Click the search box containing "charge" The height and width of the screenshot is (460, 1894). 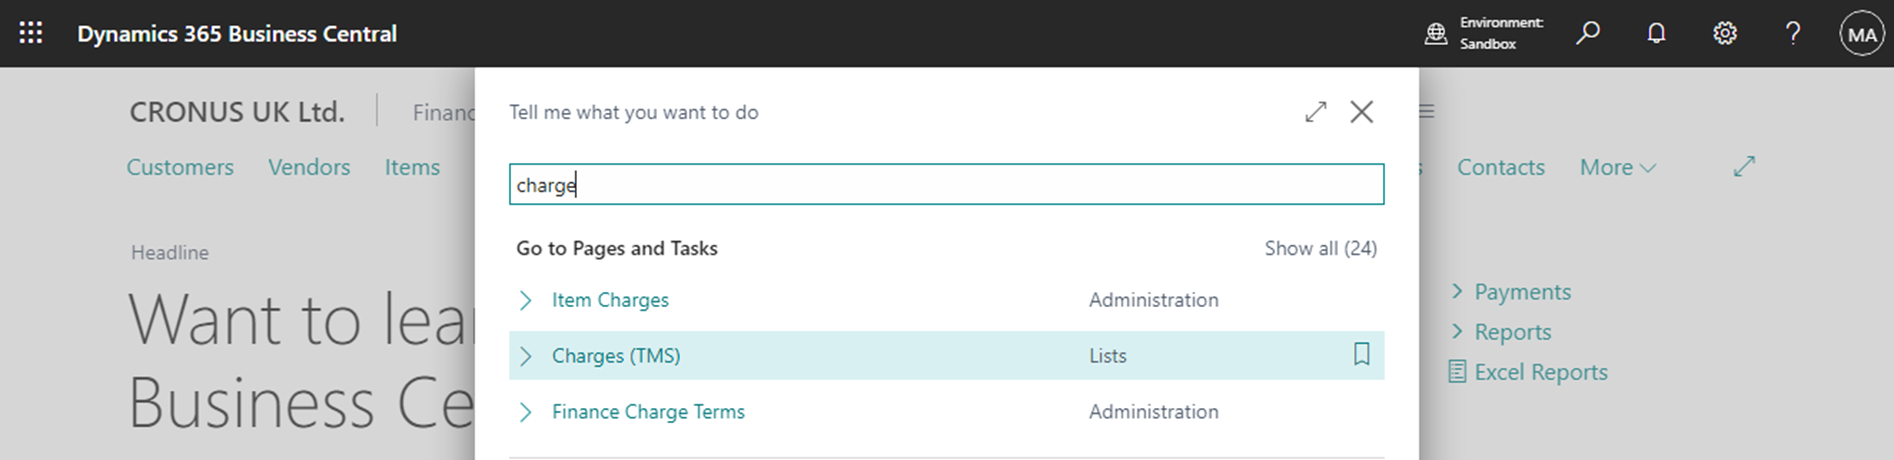(x=946, y=185)
